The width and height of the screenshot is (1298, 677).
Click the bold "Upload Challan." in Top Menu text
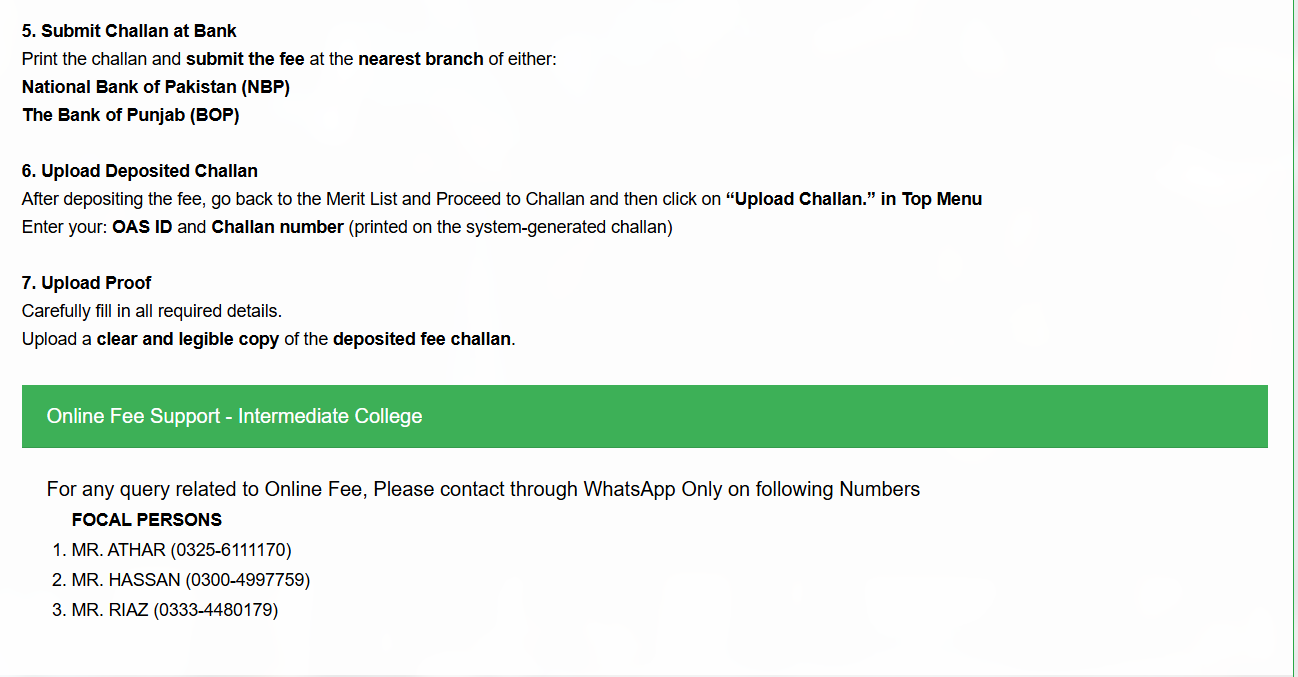point(854,199)
